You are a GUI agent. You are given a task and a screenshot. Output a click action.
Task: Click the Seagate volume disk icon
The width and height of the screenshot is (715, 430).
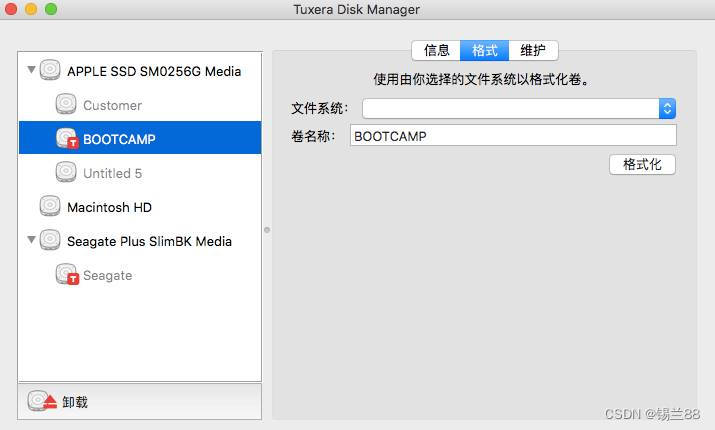pos(67,274)
